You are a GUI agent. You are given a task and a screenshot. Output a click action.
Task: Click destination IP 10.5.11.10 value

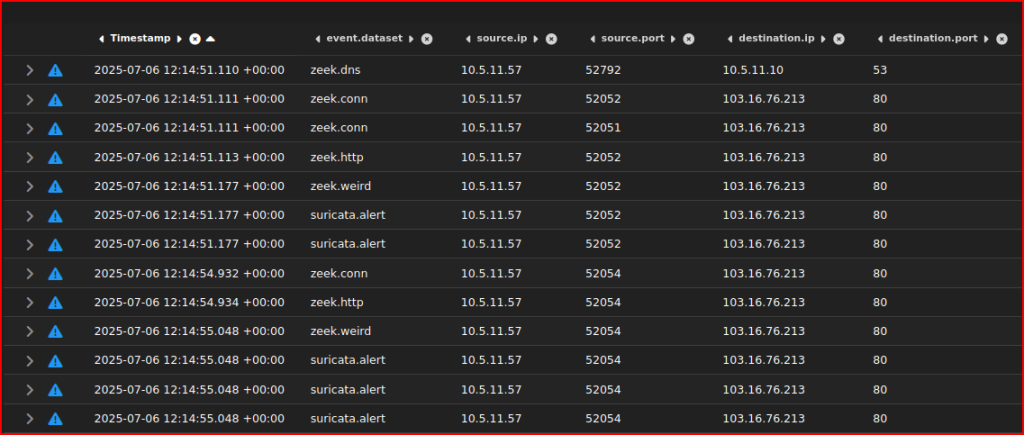[755, 71]
